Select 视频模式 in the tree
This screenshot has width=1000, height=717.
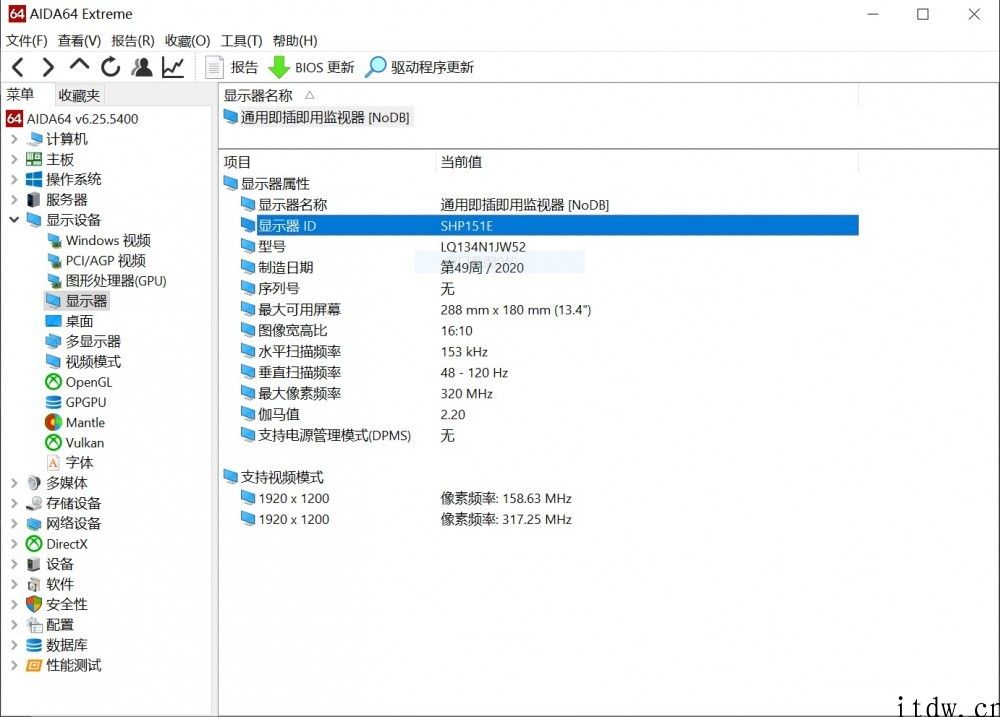click(93, 362)
